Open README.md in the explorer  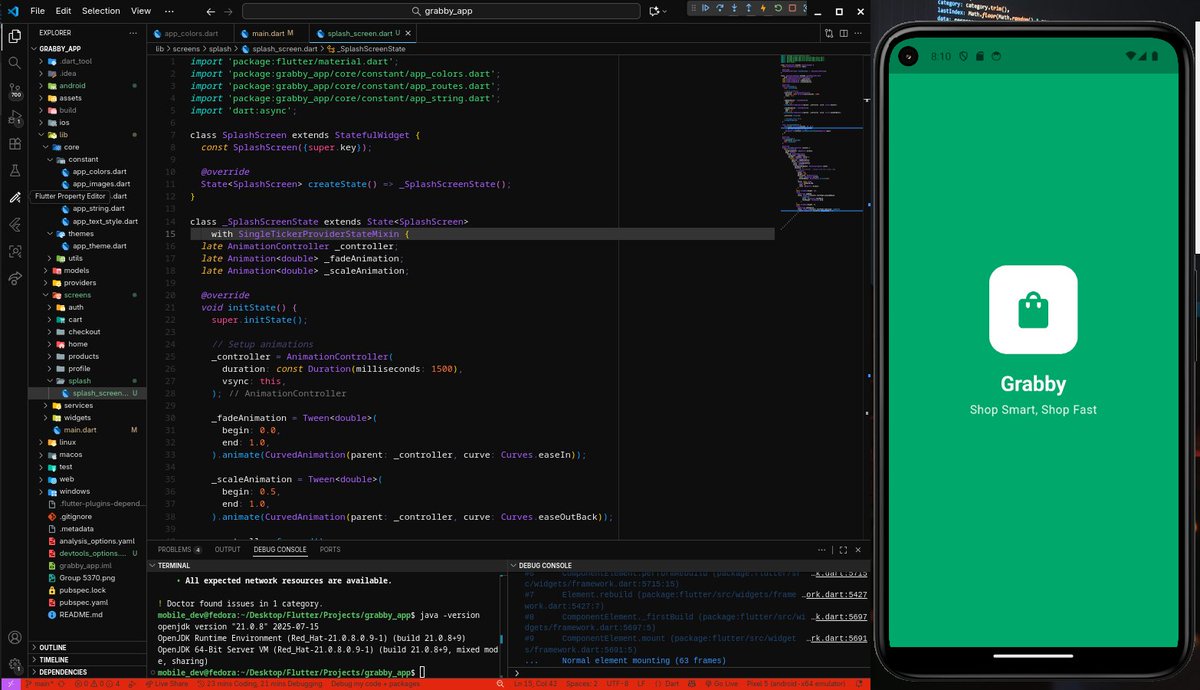tap(81, 614)
